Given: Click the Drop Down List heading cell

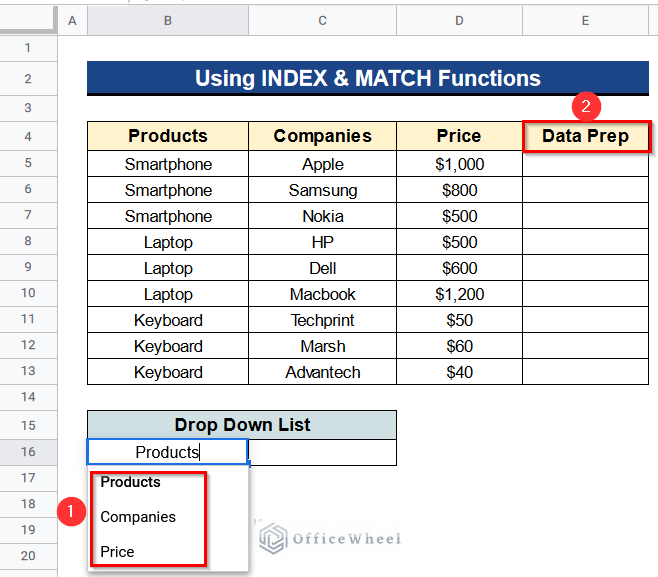Looking at the screenshot, I should click(x=242, y=425).
